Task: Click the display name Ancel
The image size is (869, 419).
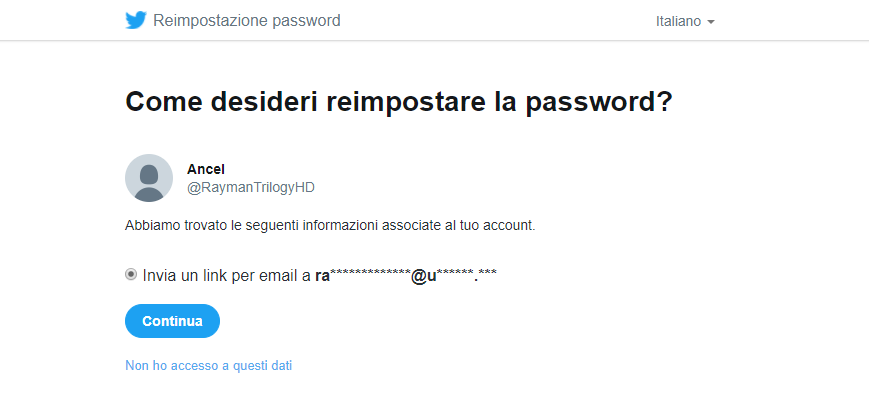Action: coord(206,169)
